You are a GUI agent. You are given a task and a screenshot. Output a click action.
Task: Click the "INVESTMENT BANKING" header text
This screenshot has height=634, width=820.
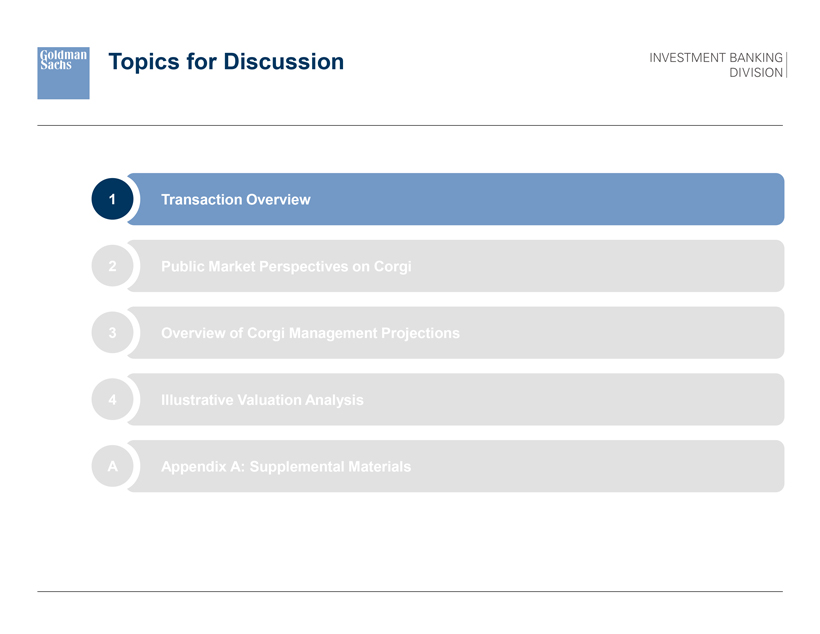click(715, 57)
